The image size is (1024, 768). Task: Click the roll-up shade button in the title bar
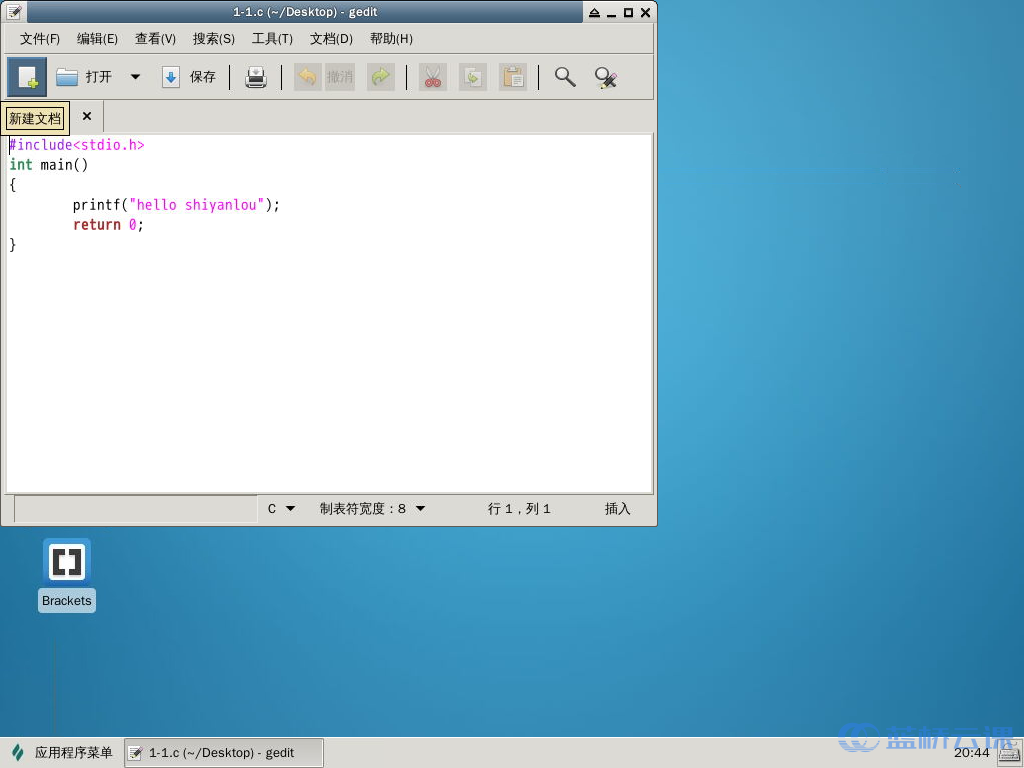click(x=594, y=12)
